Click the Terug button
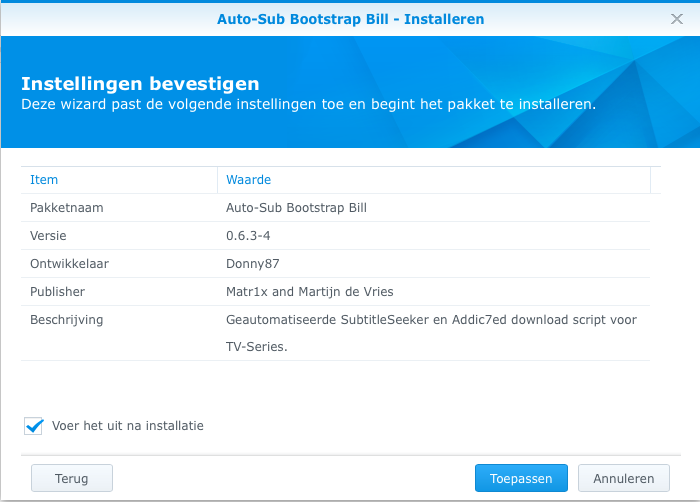This screenshot has width=700, height=502. pyautogui.click(x=72, y=478)
